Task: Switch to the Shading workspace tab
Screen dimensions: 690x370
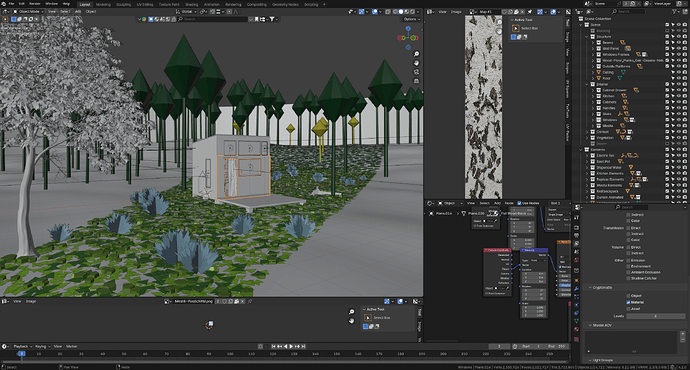Action: [191, 4]
